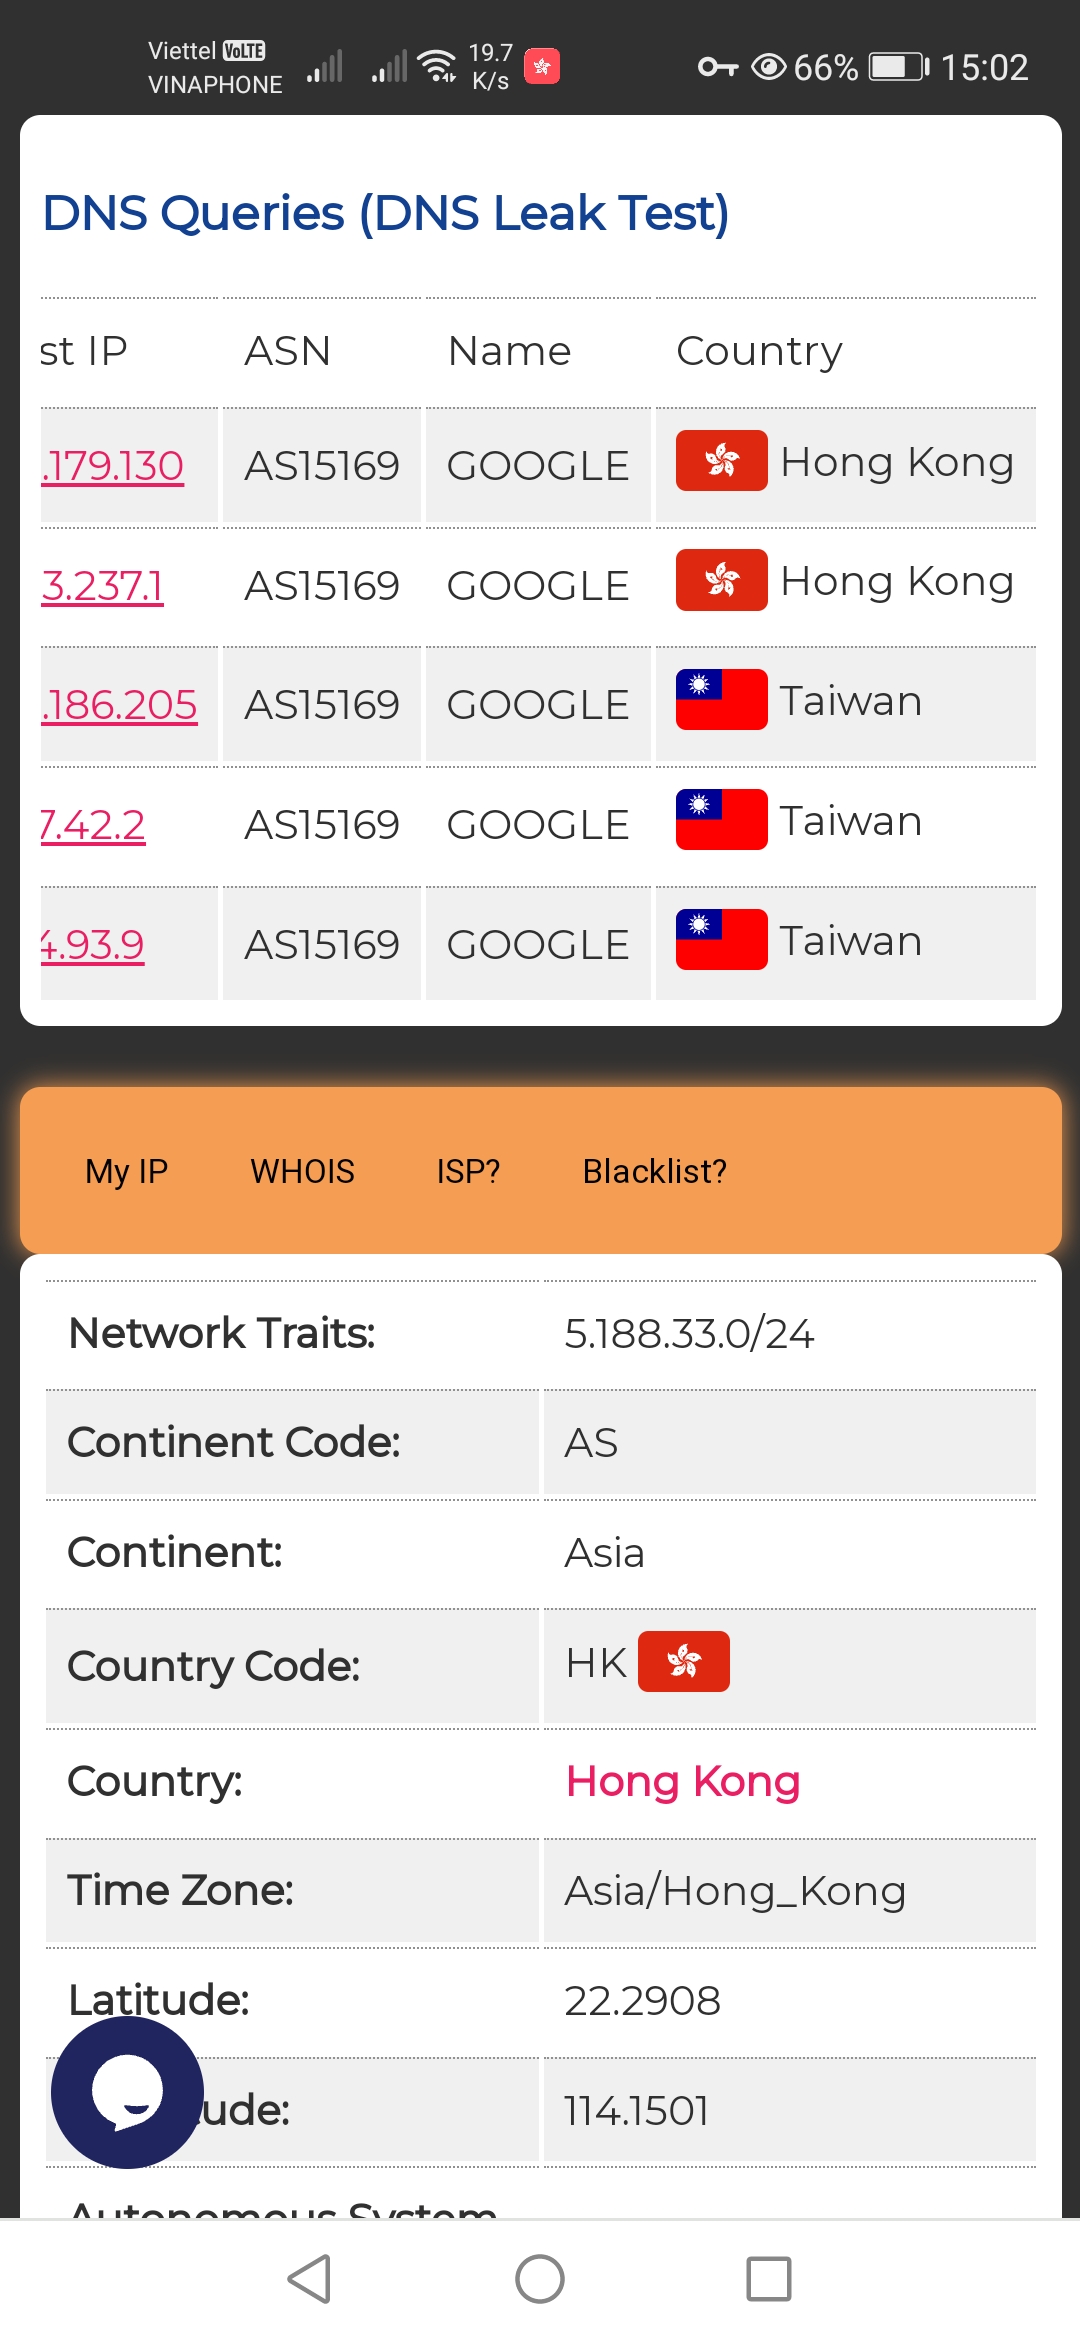Screen dimensions: 1080x2340
Task: Tap the DNS Queries (DNS Leak Test) heading
Action: click(x=386, y=213)
